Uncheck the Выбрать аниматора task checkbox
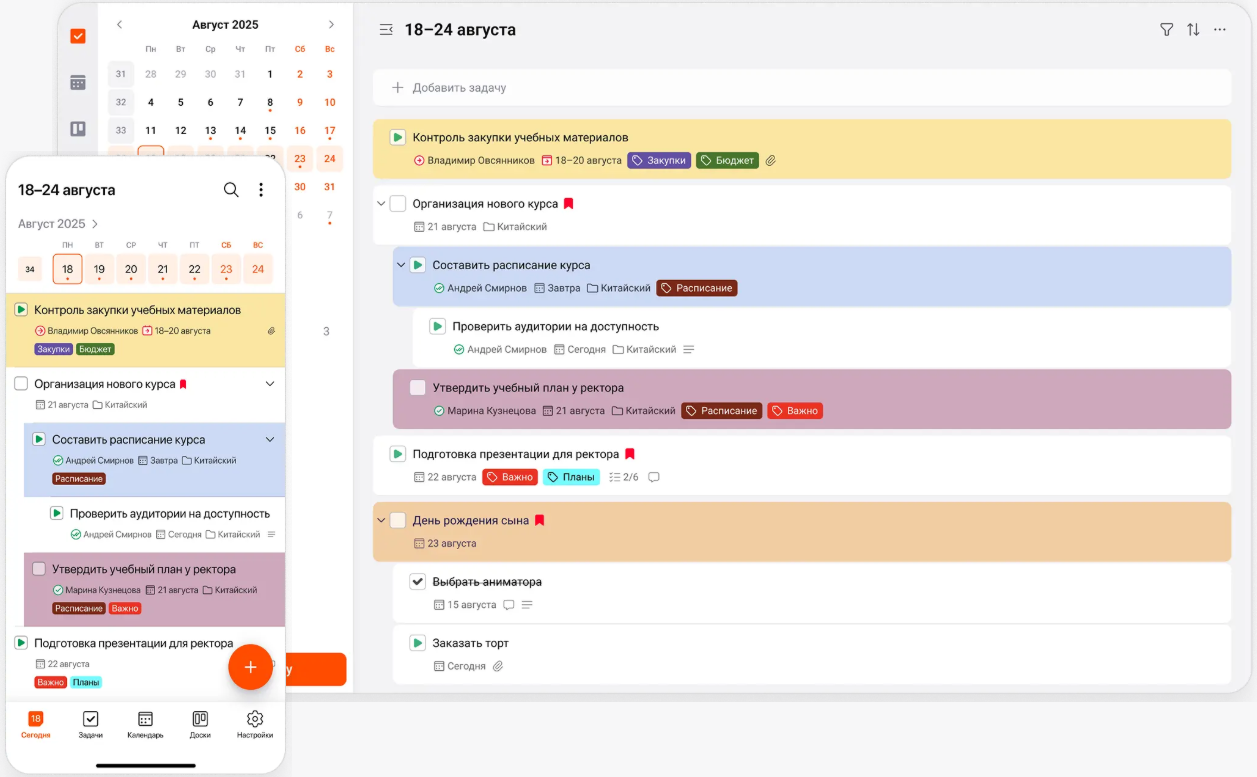The width and height of the screenshot is (1257, 777). pos(418,581)
